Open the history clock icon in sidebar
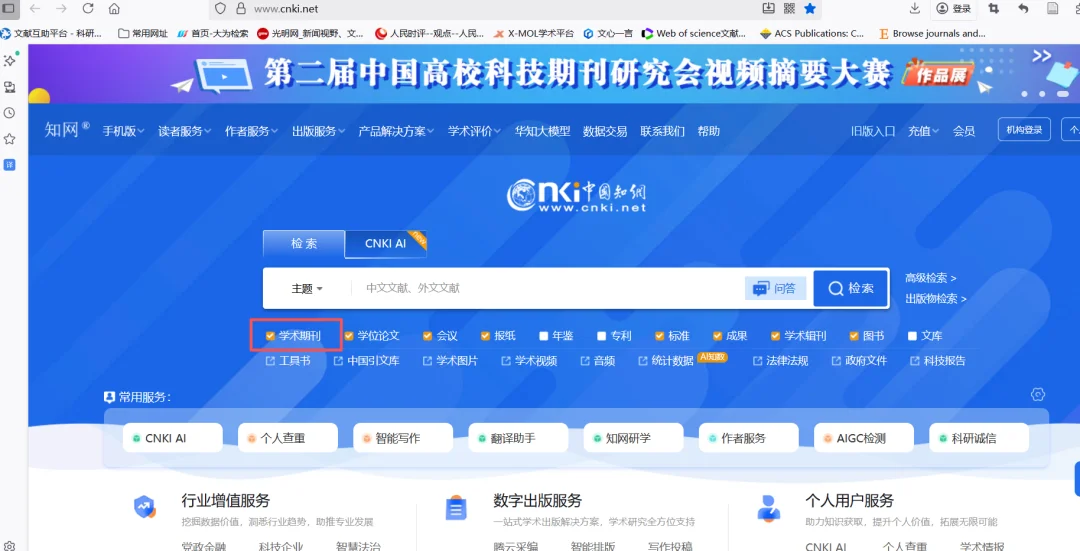The image size is (1080, 551). point(10,113)
